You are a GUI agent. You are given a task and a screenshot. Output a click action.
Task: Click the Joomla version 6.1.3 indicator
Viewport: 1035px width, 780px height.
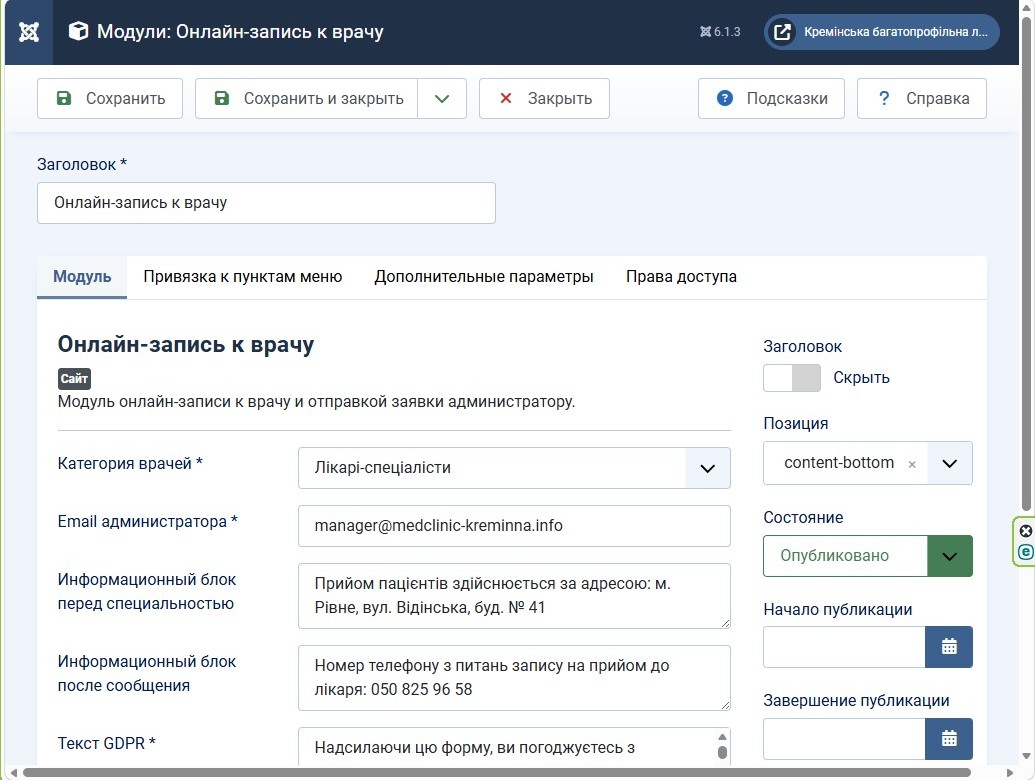[x=720, y=32]
